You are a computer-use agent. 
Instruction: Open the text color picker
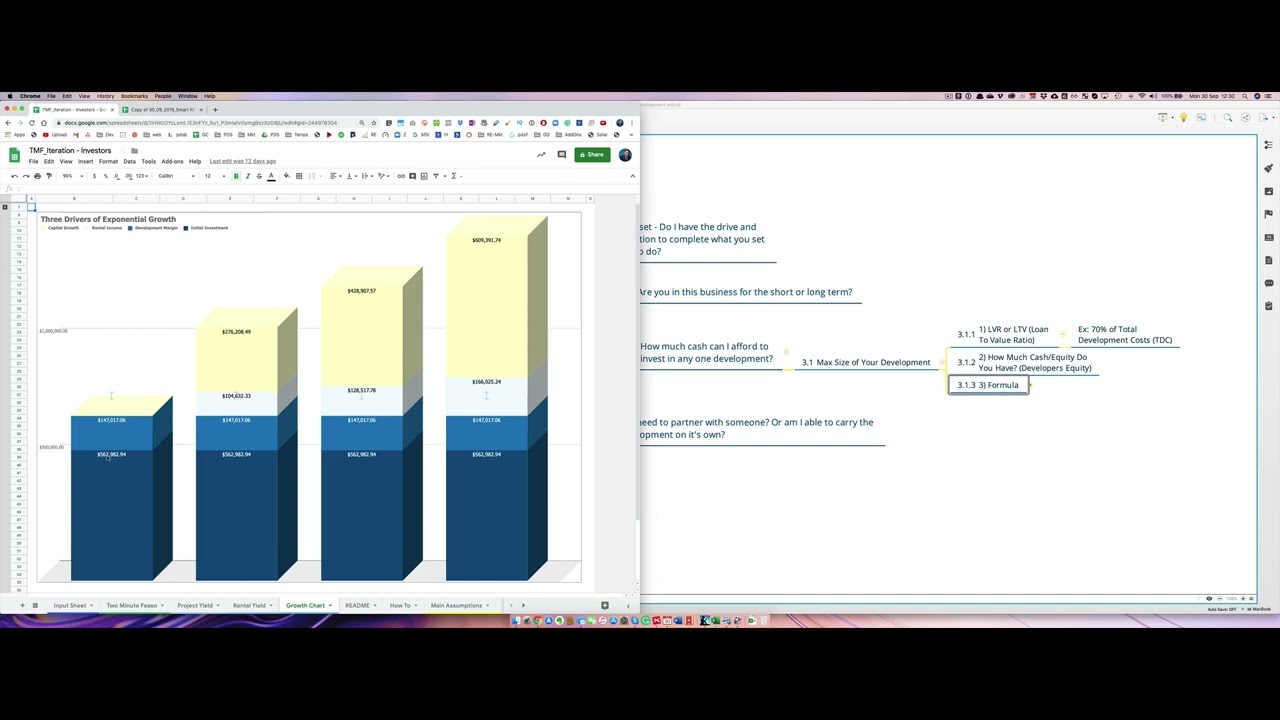[x=271, y=176]
